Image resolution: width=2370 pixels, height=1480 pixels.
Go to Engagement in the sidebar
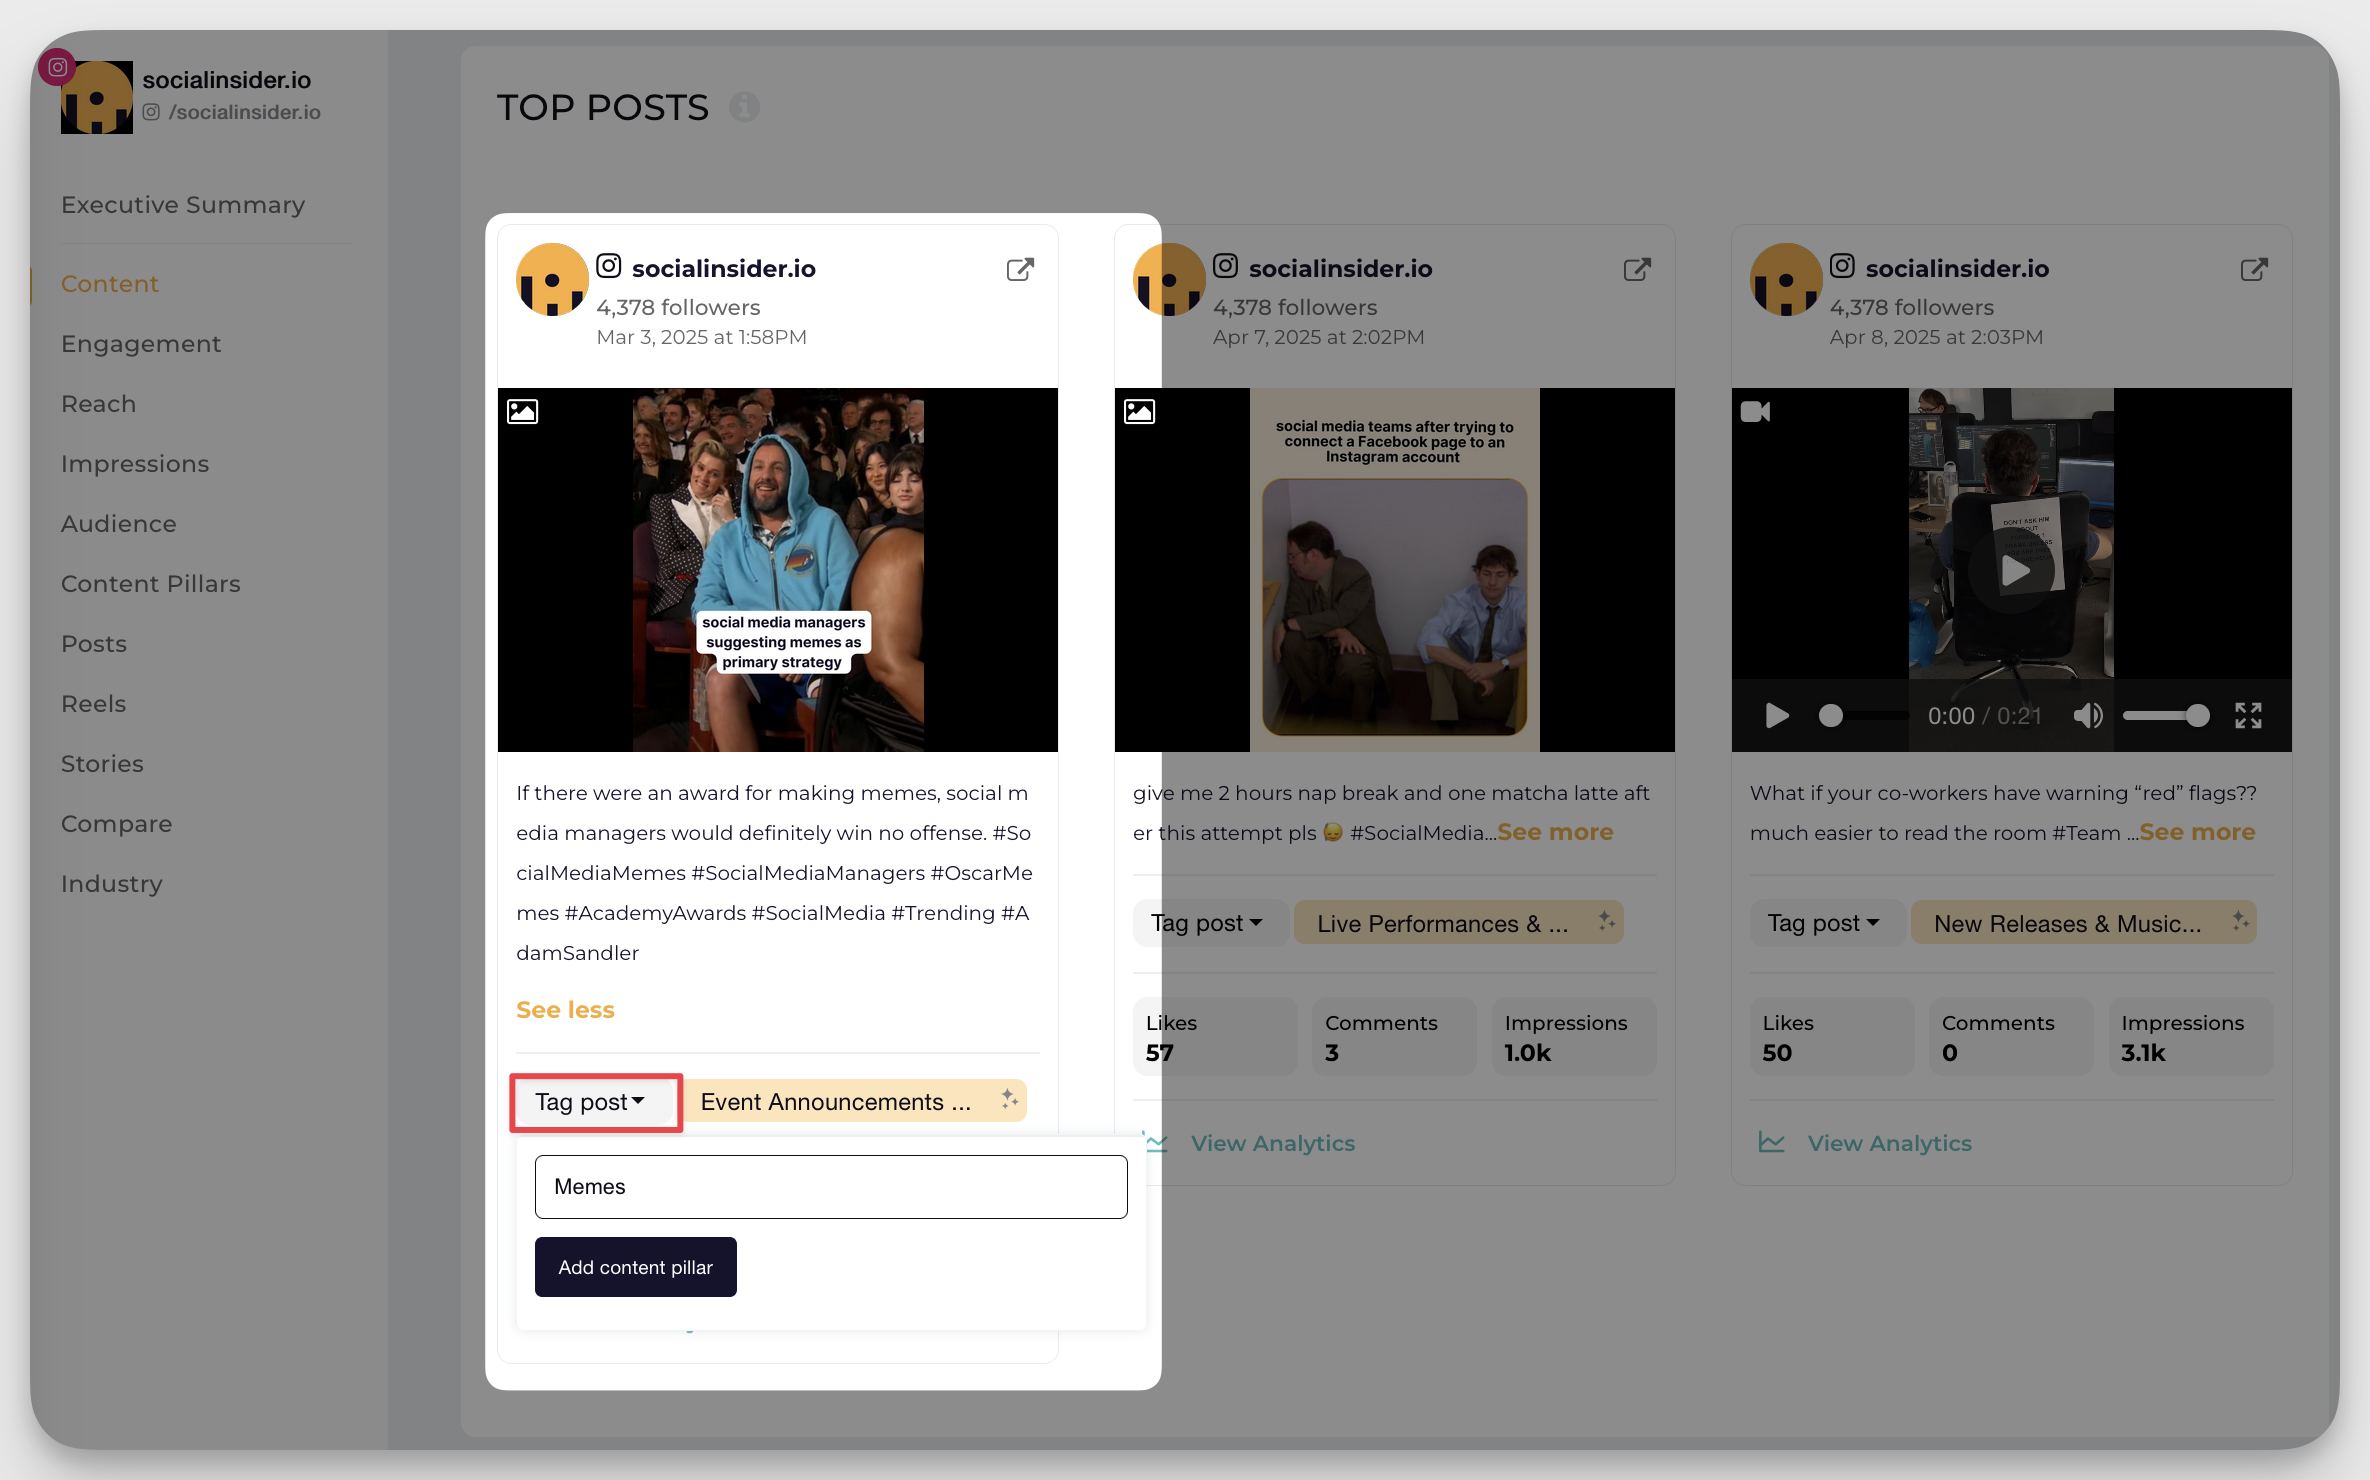pyautogui.click(x=141, y=344)
